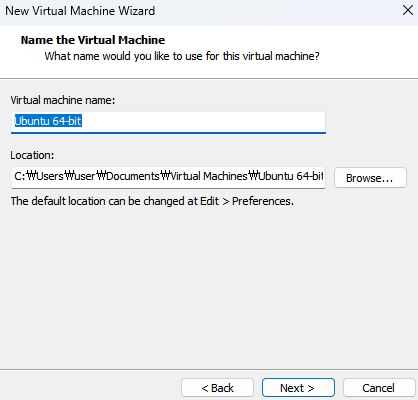
Task: Click the 'Location:' label
Action: coord(32,155)
